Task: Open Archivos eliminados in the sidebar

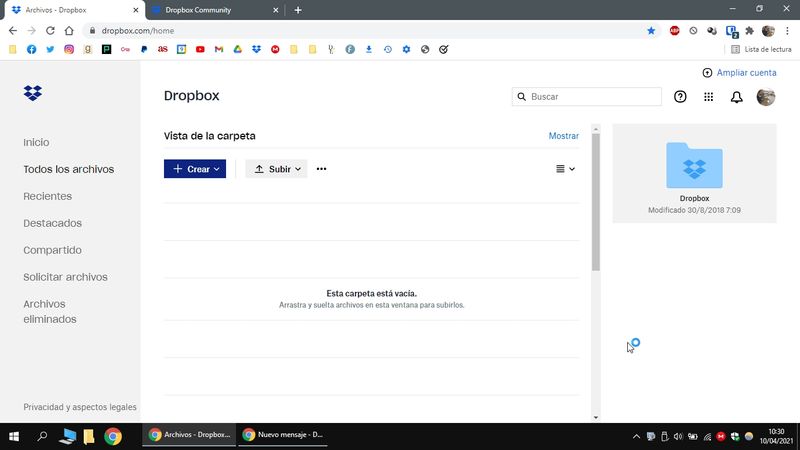Action: (49, 311)
